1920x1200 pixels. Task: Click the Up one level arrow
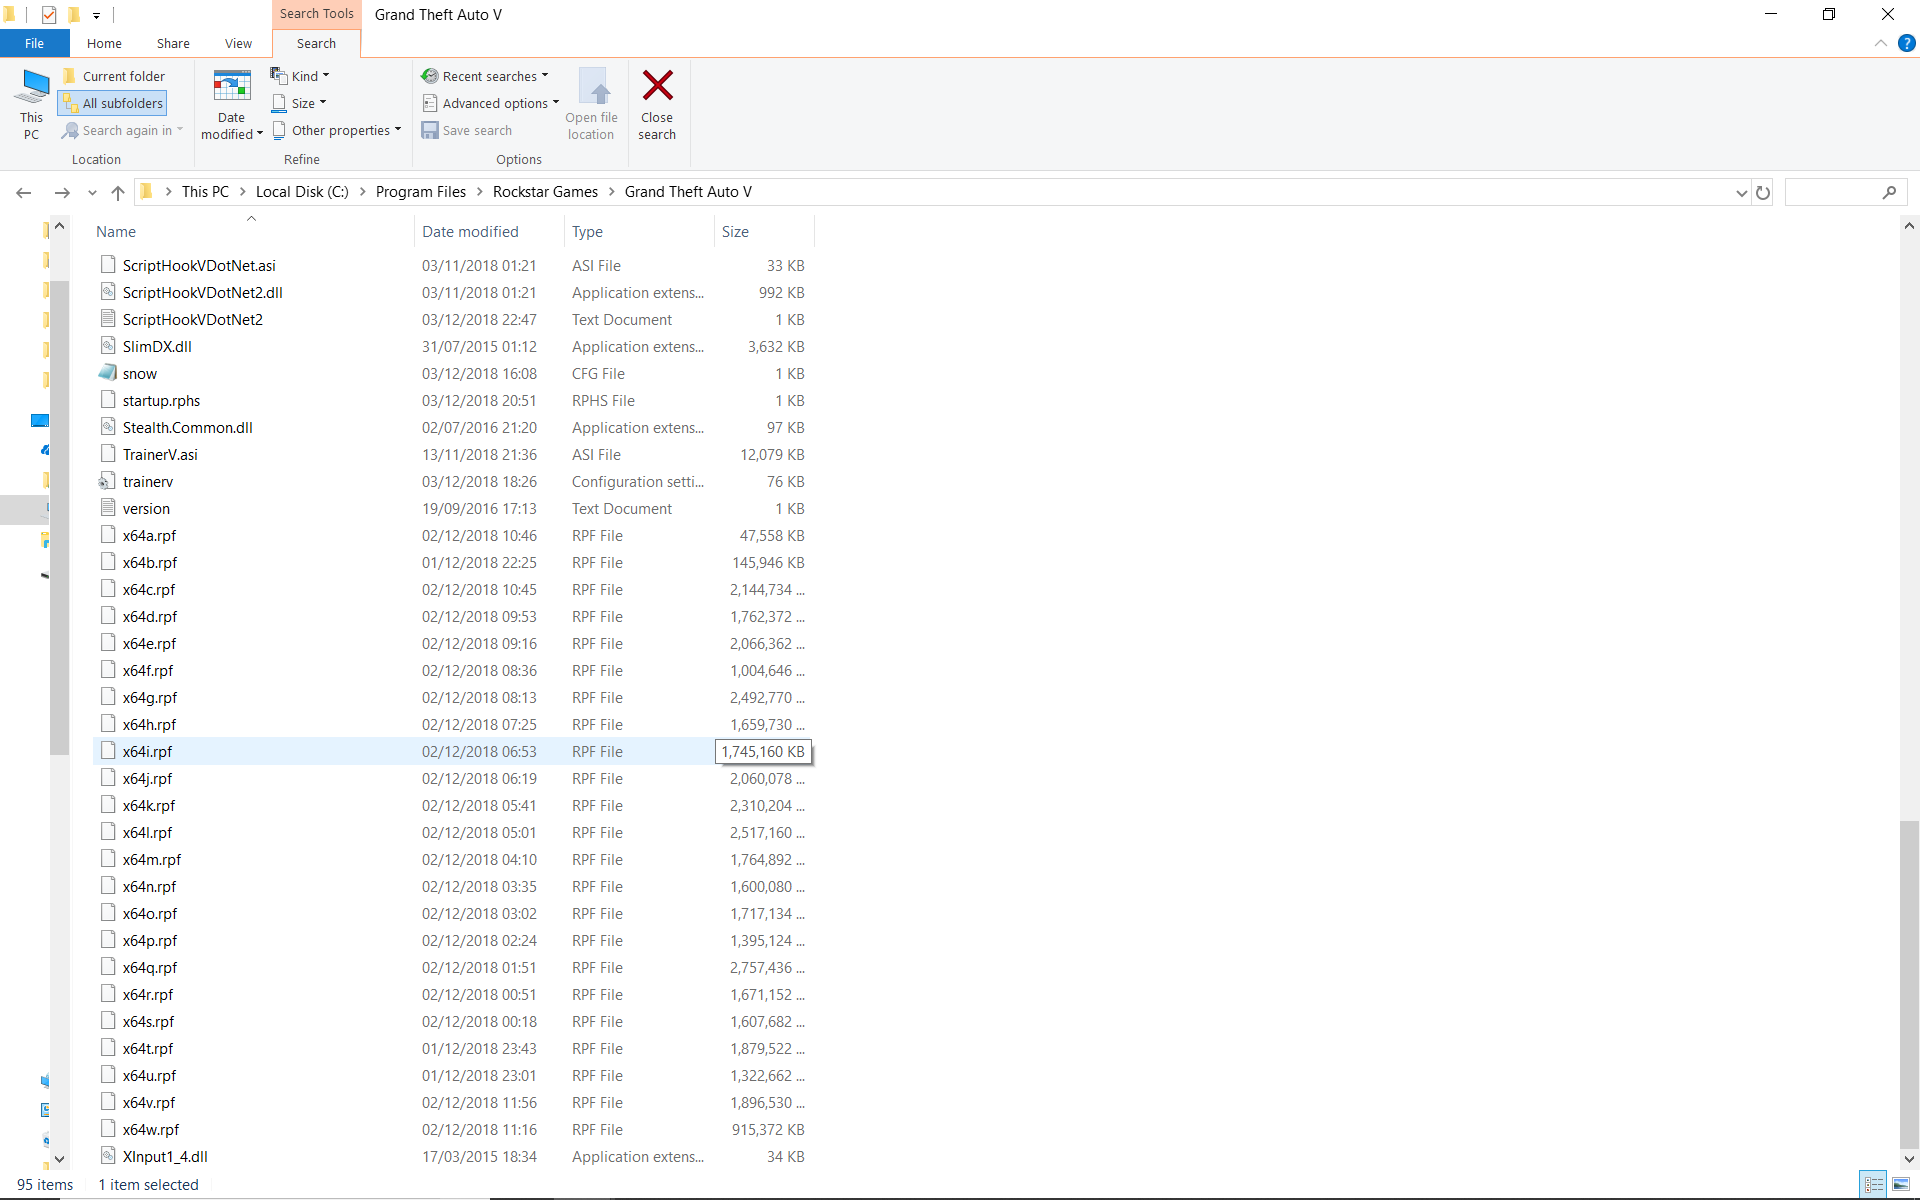coord(118,192)
